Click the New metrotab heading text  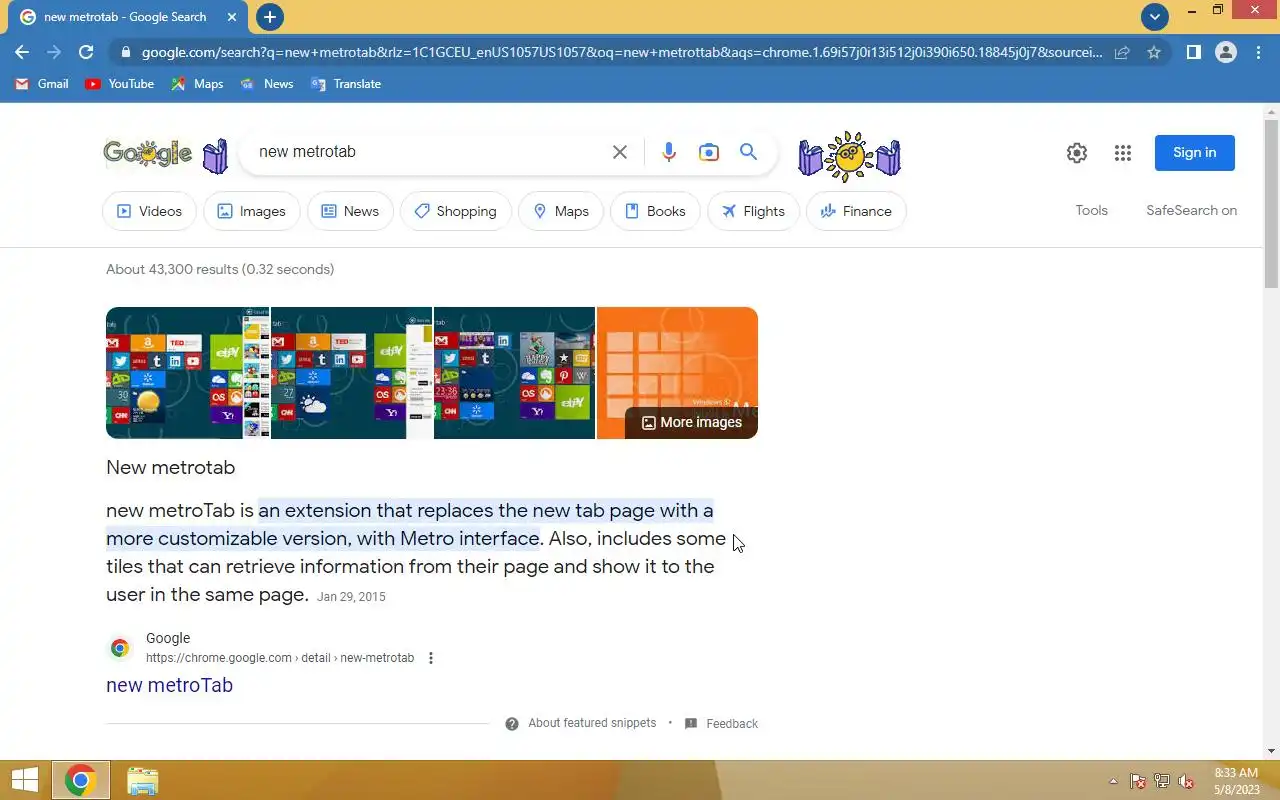(171, 467)
